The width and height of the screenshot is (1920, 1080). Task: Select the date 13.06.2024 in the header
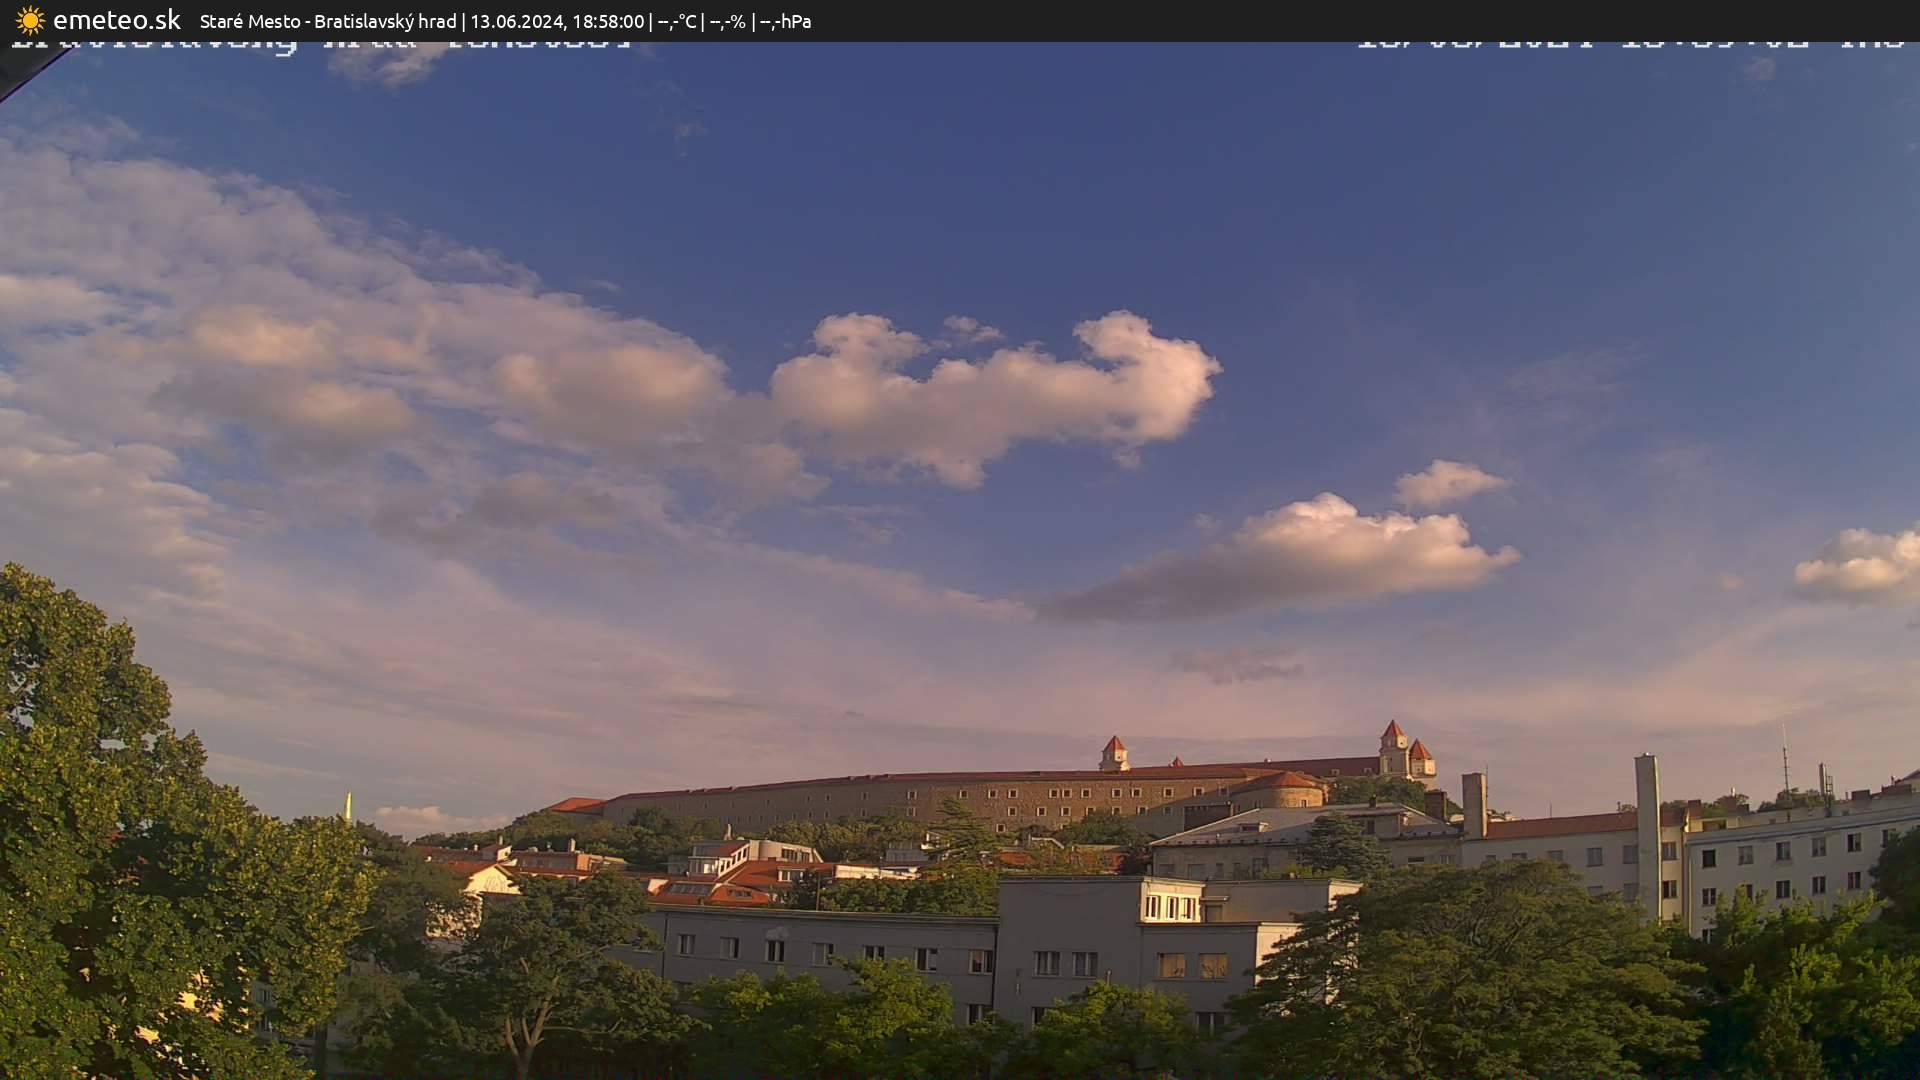[521, 20]
